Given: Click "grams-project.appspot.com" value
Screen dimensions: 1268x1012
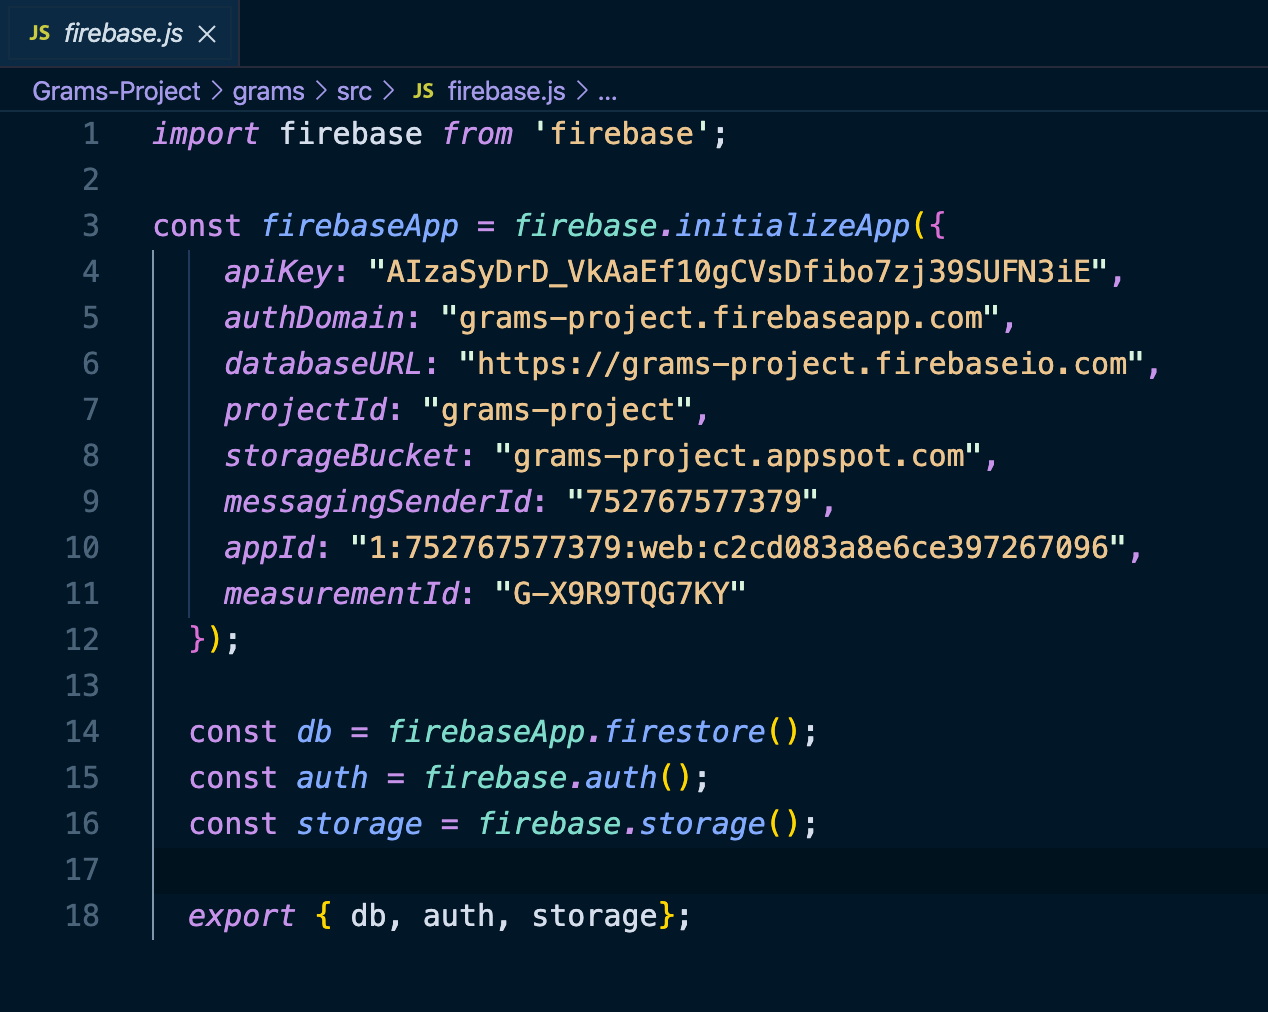Looking at the screenshot, I should pyautogui.click(x=739, y=456).
